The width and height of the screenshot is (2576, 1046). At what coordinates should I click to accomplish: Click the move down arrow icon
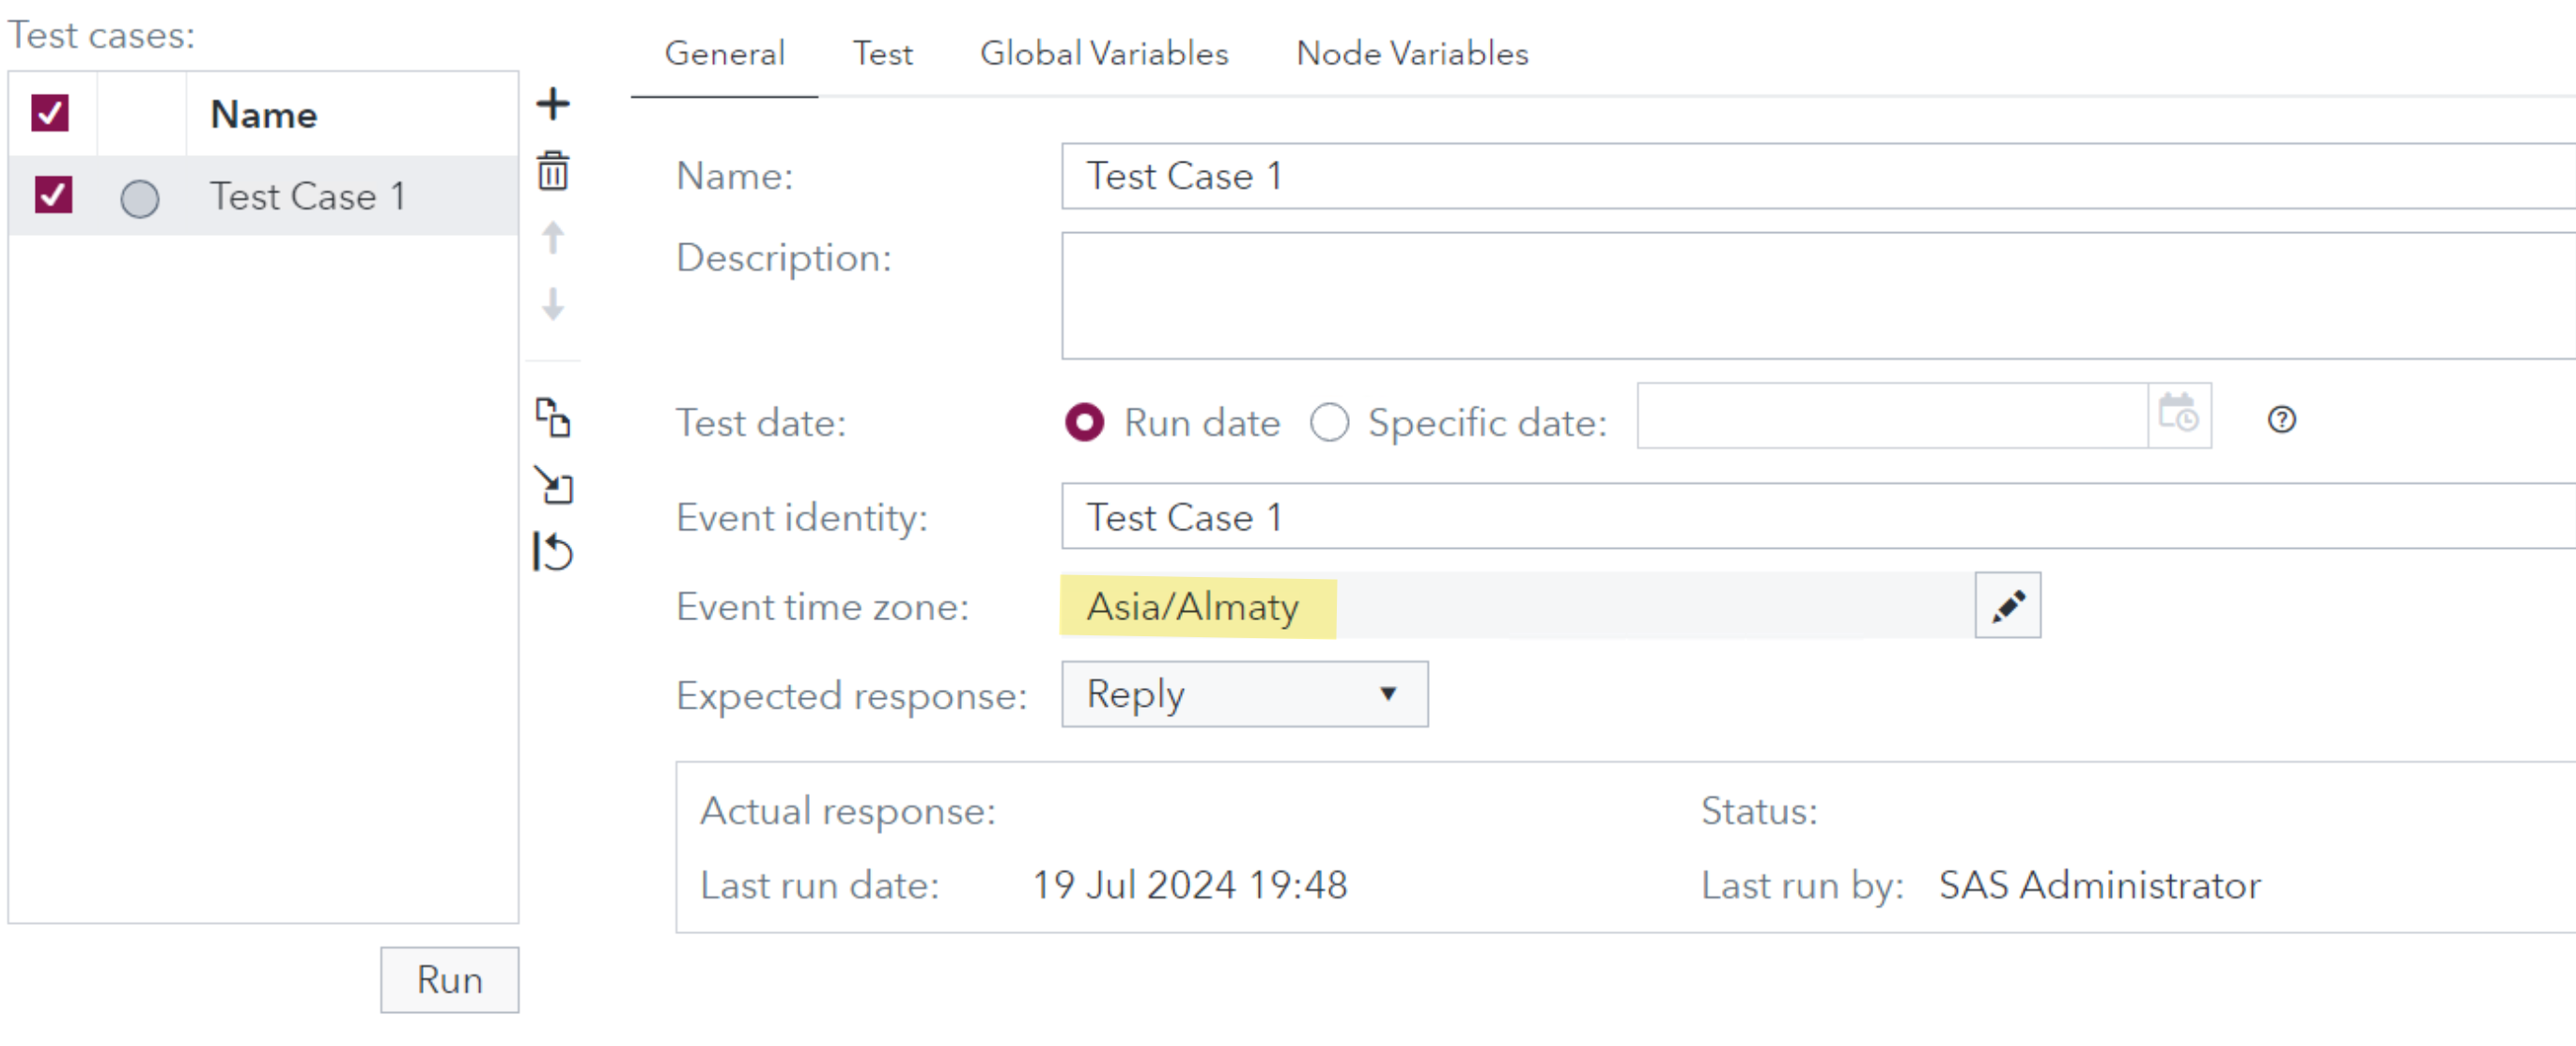click(552, 303)
